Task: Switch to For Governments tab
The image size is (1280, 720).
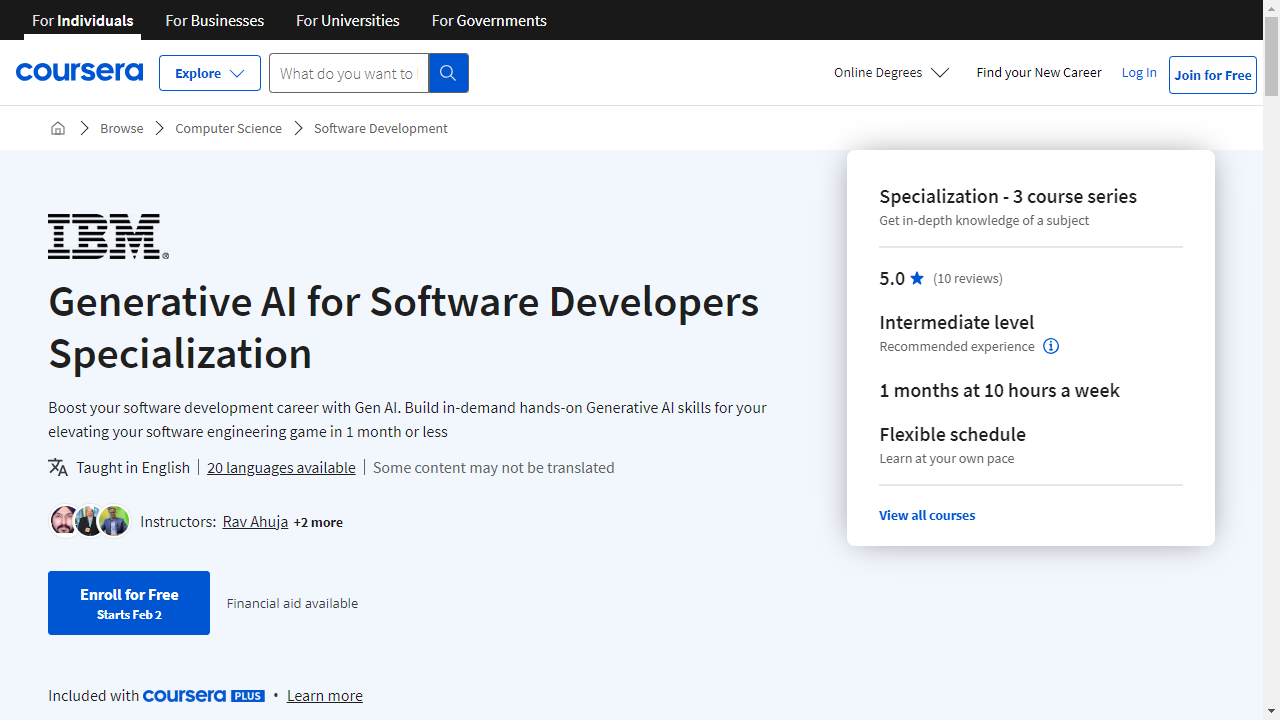Action: (x=489, y=20)
